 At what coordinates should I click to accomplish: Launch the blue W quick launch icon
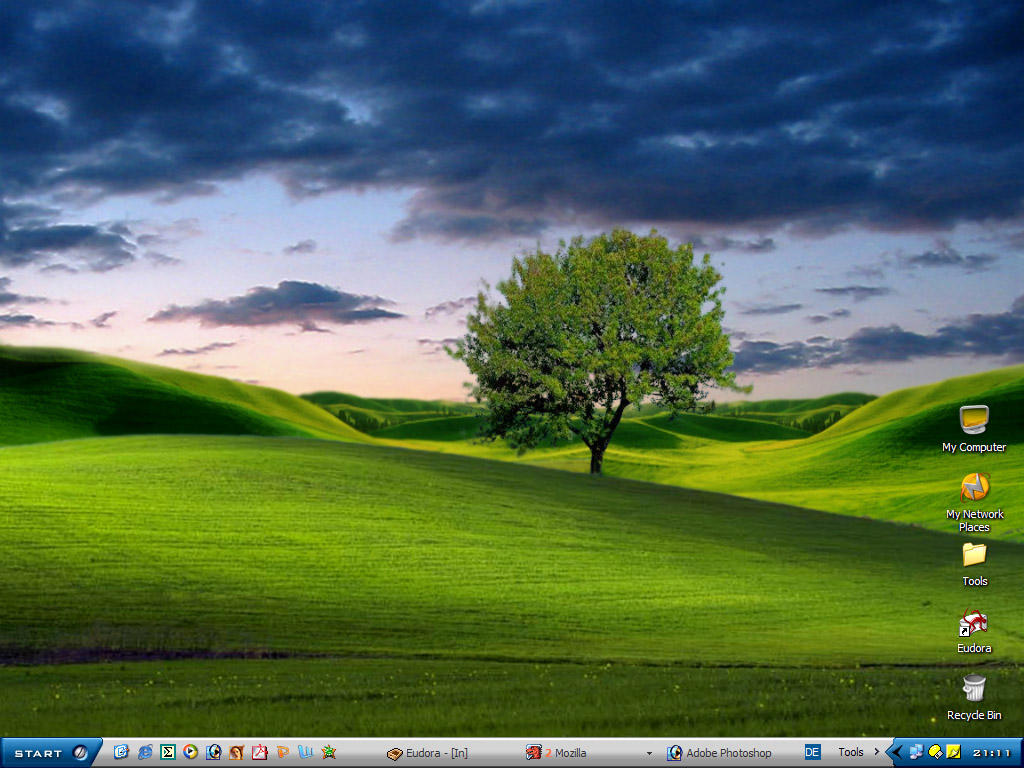(306, 752)
